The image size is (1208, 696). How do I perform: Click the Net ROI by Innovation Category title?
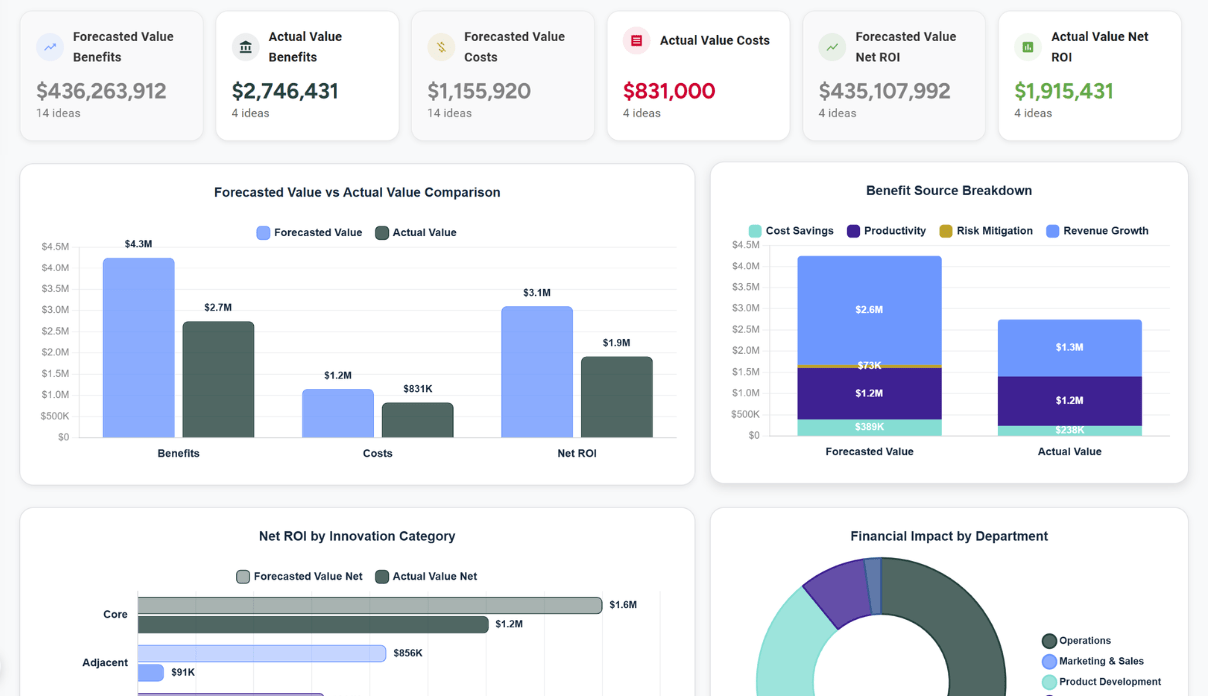(357, 536)
